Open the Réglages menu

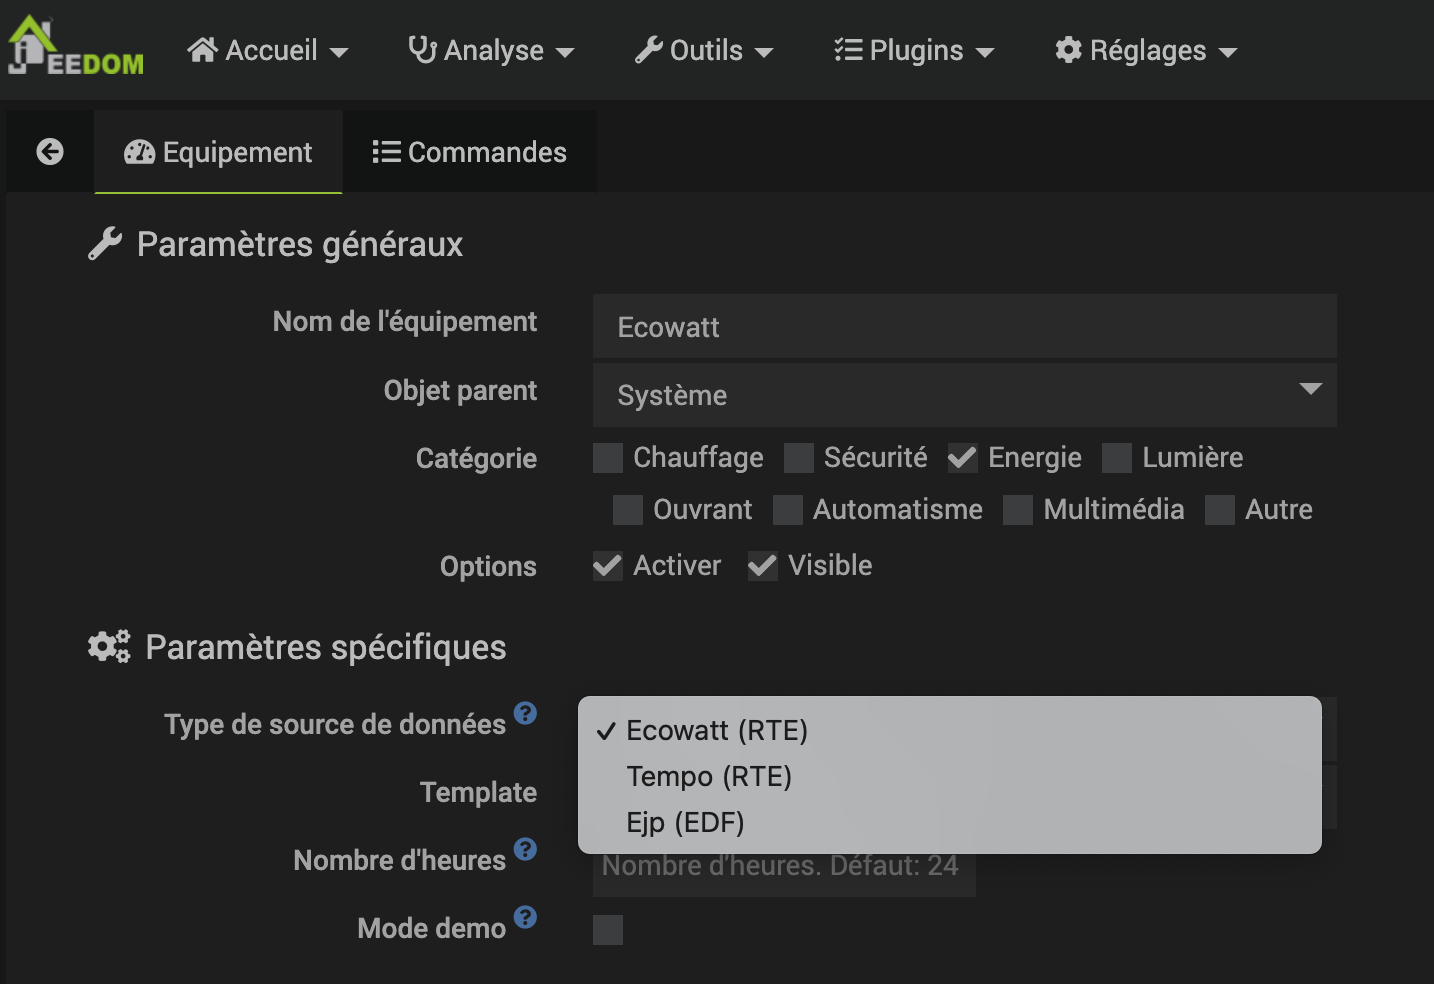point(1146,50)
